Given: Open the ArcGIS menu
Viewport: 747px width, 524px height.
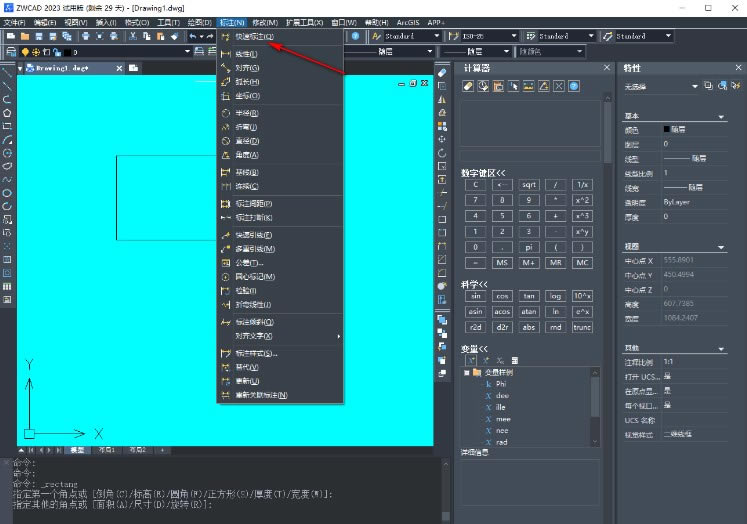Looking at the screenshot, I should [408, 22].
